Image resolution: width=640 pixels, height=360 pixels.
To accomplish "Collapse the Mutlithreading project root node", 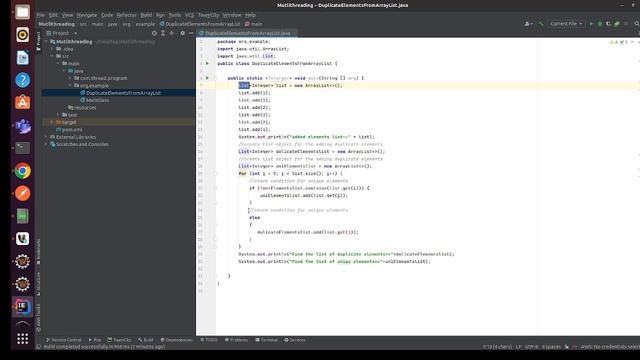I will coord(46,42).
